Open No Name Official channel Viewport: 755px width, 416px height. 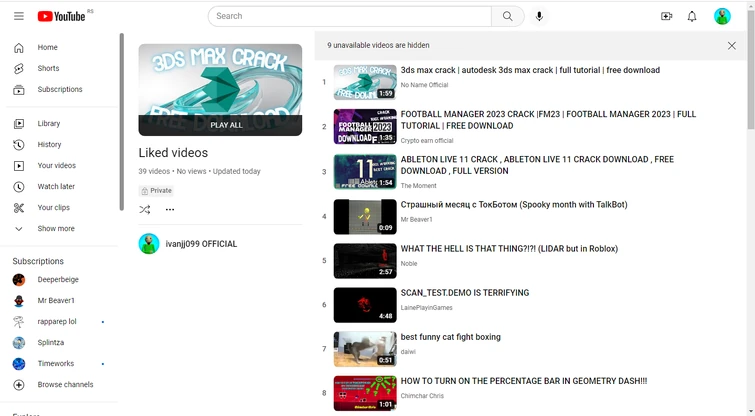click(x=424, y=85)
